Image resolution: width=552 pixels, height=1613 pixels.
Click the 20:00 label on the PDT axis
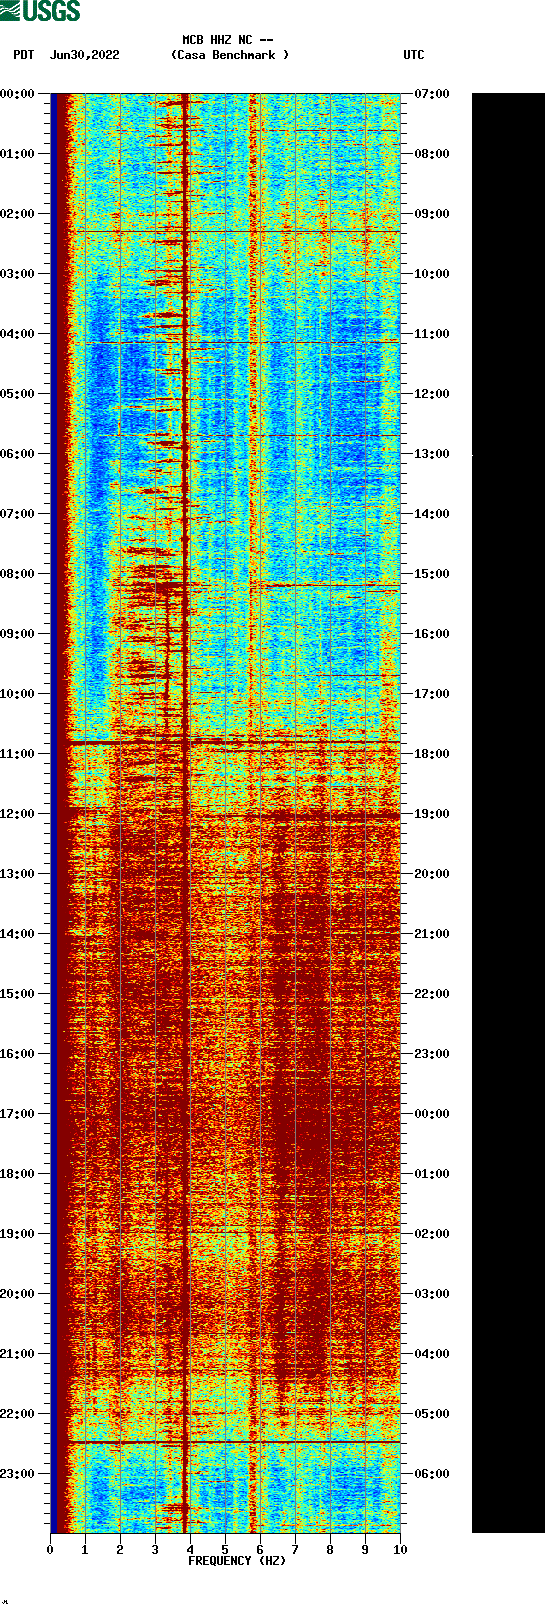pyautogui.click(x=17, y=1294)
